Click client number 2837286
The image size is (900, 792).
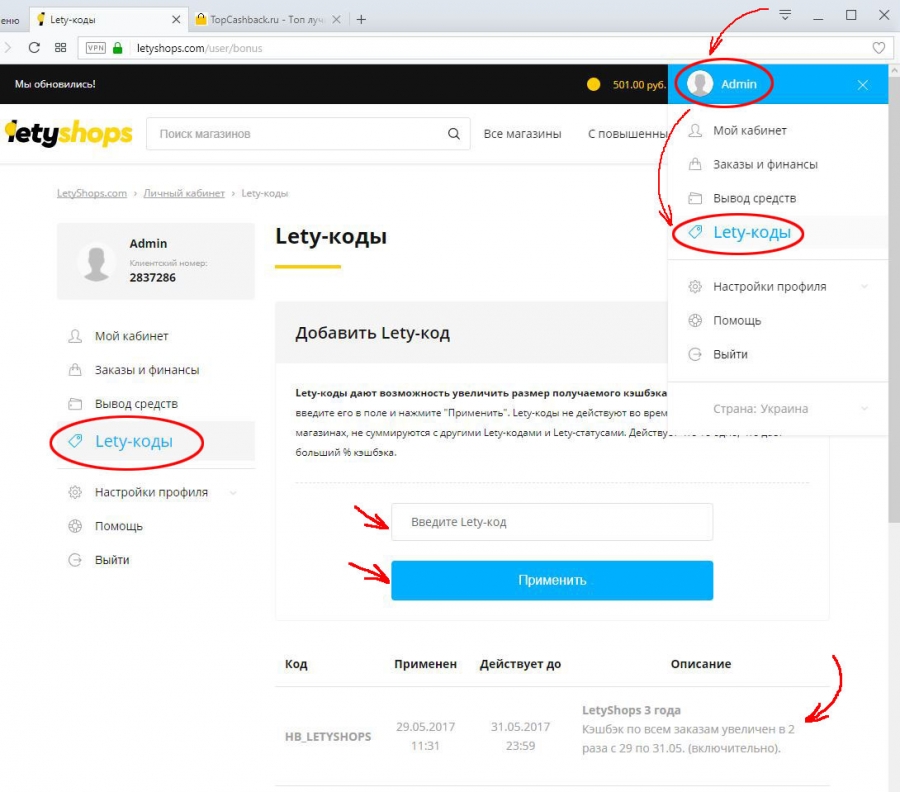click(x=153, y=278)
